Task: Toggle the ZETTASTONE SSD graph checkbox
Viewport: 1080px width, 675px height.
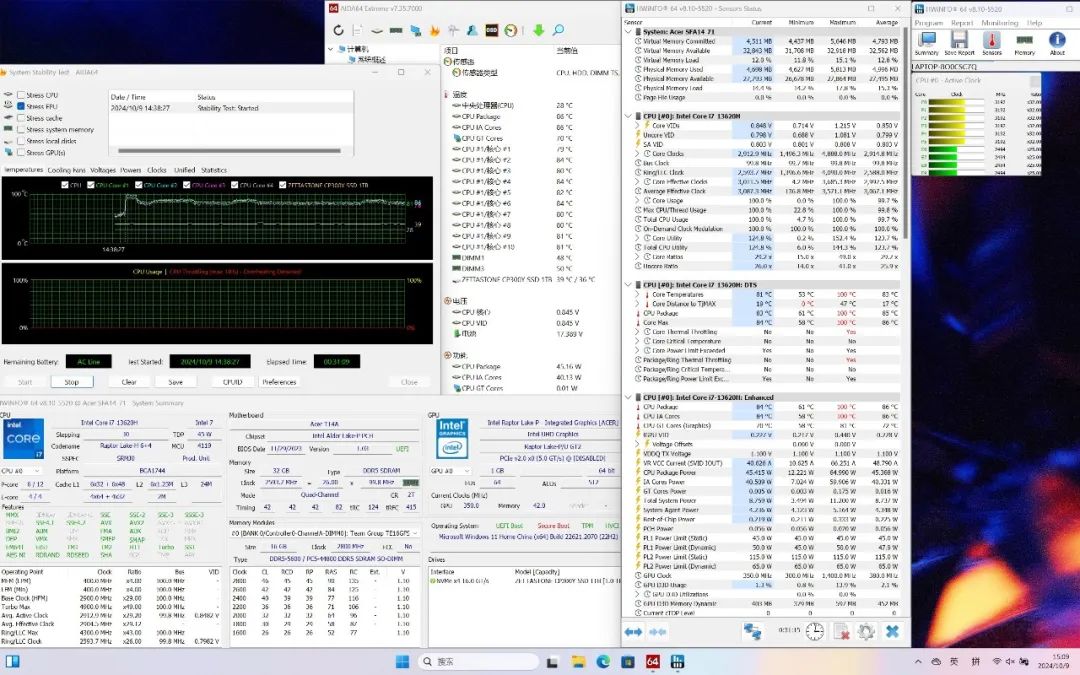Action: tap(282, 185)
